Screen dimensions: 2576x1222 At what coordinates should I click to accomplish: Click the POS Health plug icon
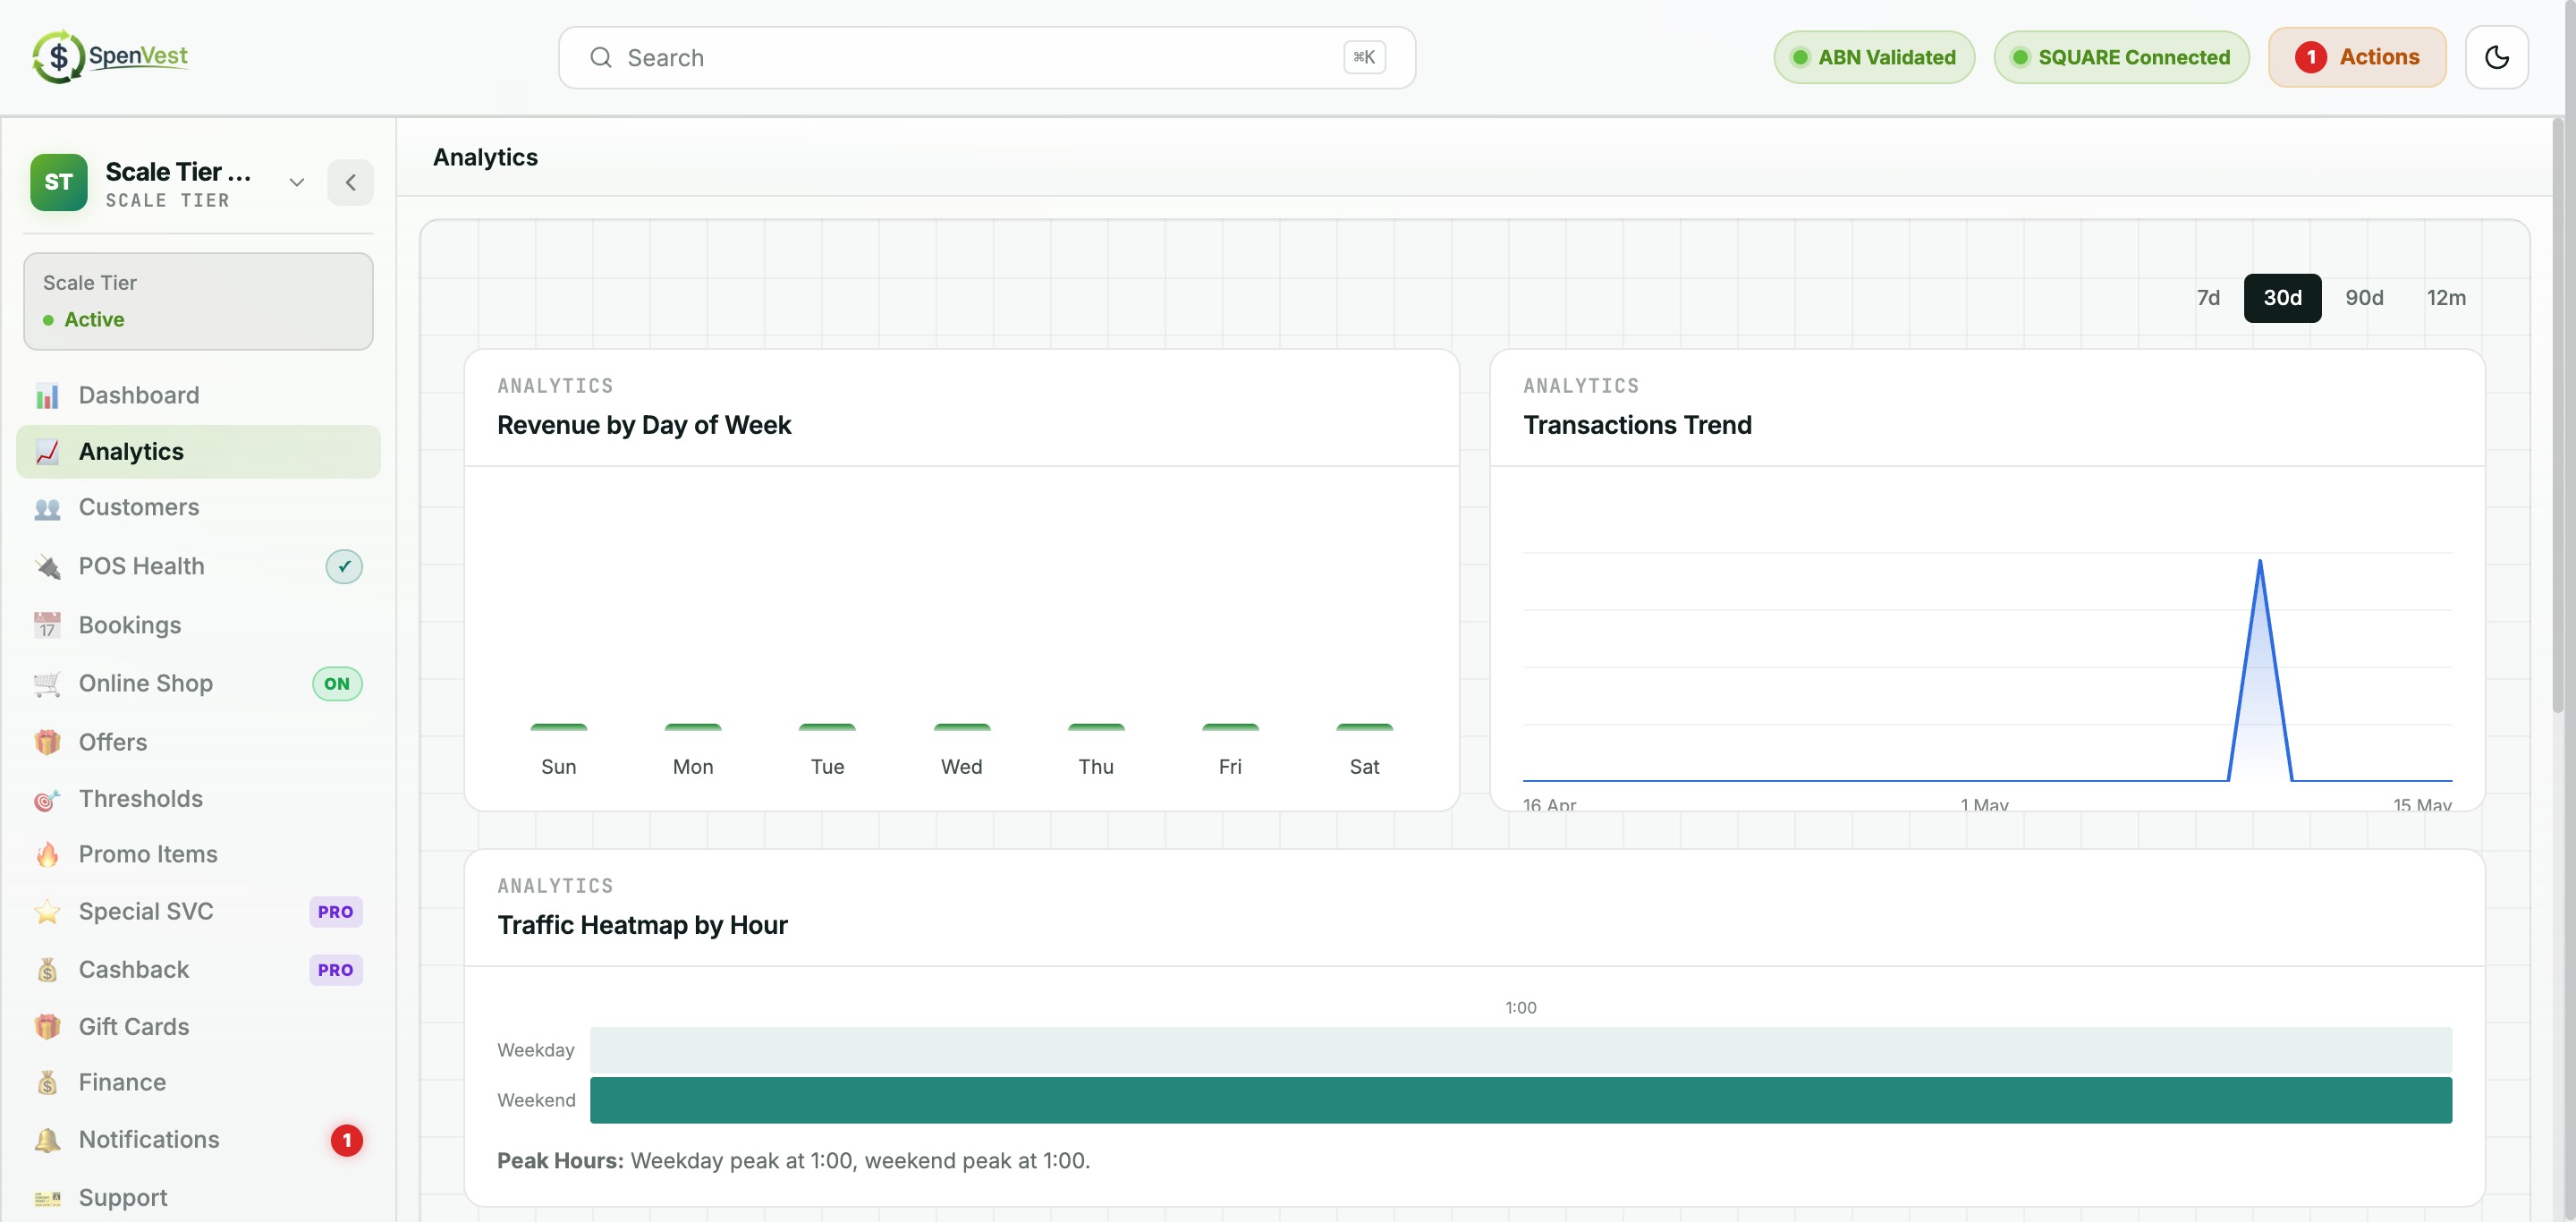47,567
